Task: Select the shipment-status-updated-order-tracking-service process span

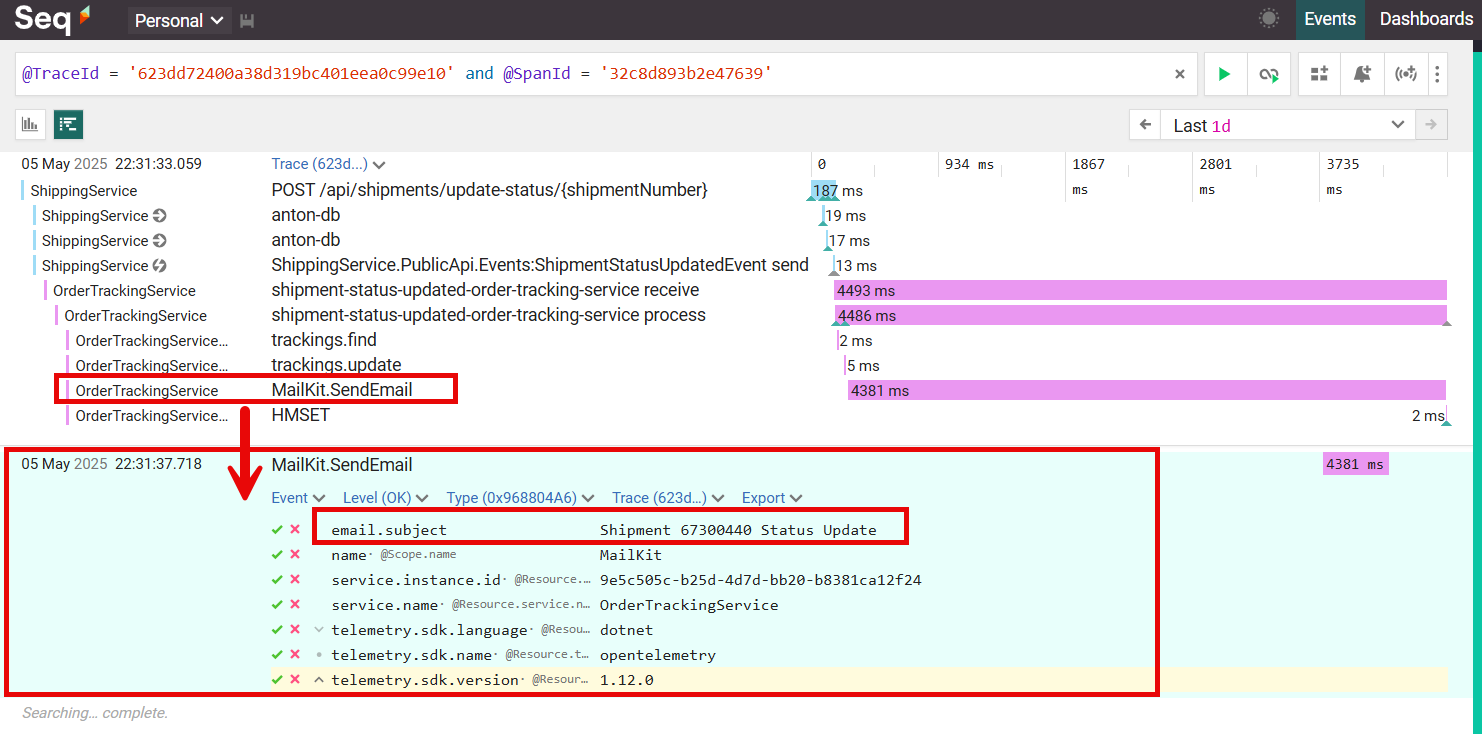Action: pyautogui.click(x=488, y=315)
